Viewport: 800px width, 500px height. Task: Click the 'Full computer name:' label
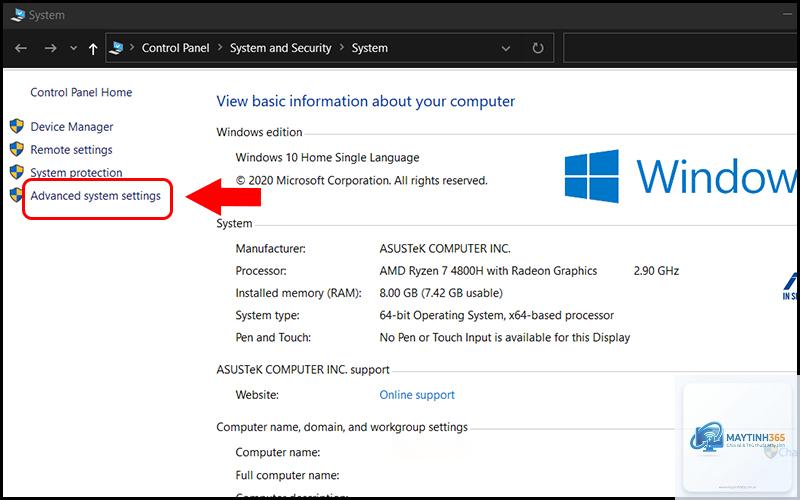pos(287,476)
